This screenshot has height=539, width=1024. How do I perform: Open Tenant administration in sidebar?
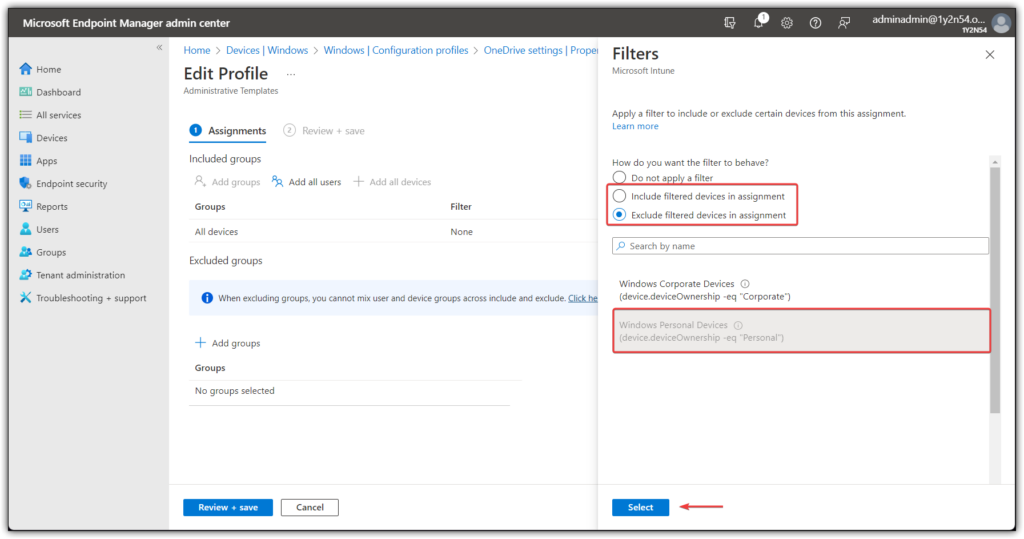coord(72,275)
